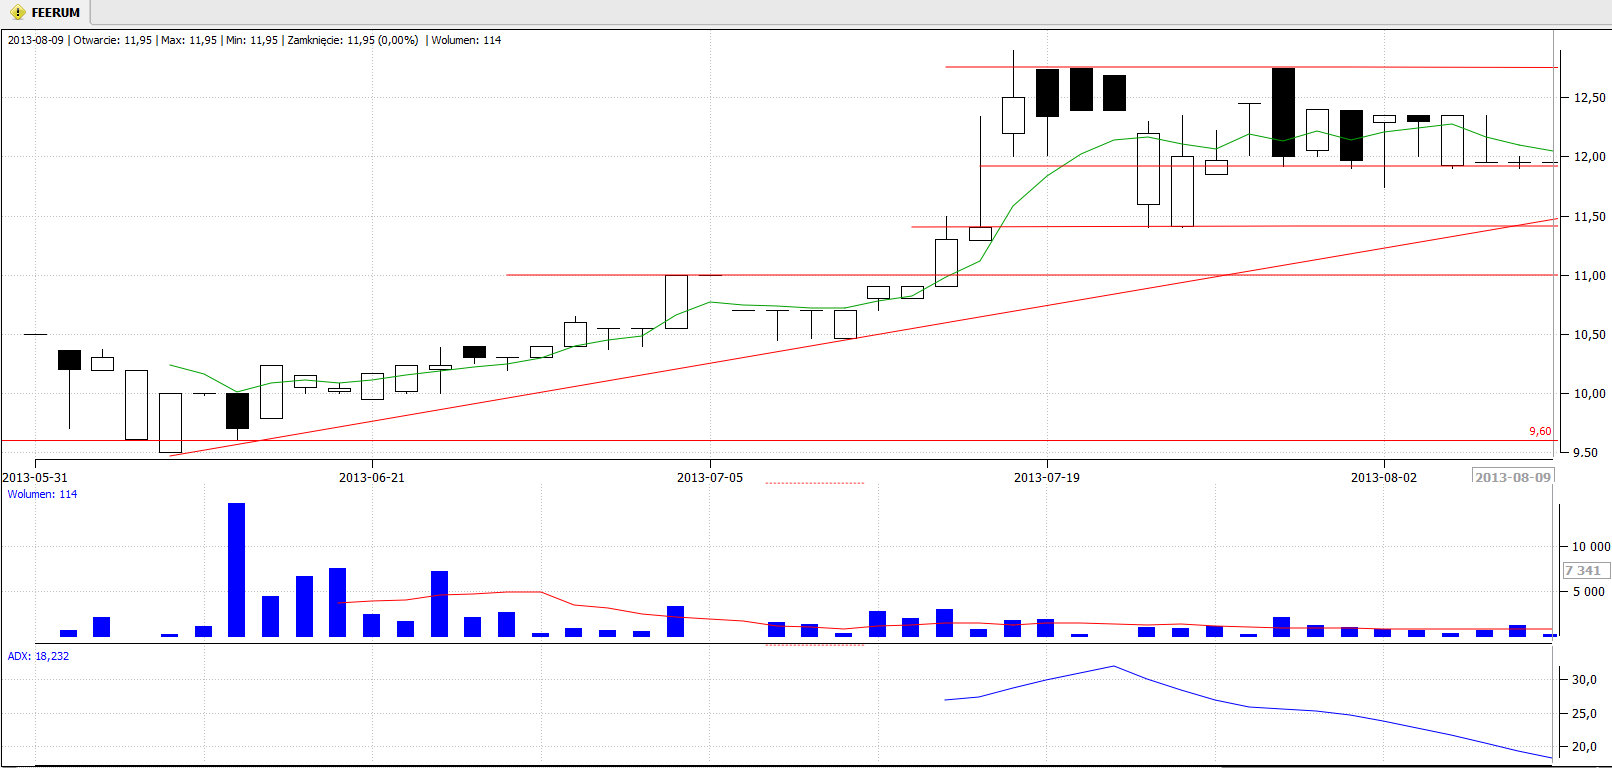Viewport: 1612px width, 768px height.
Task: Click the 10 000 volume axis label
Action: (x=1591, y=547)
